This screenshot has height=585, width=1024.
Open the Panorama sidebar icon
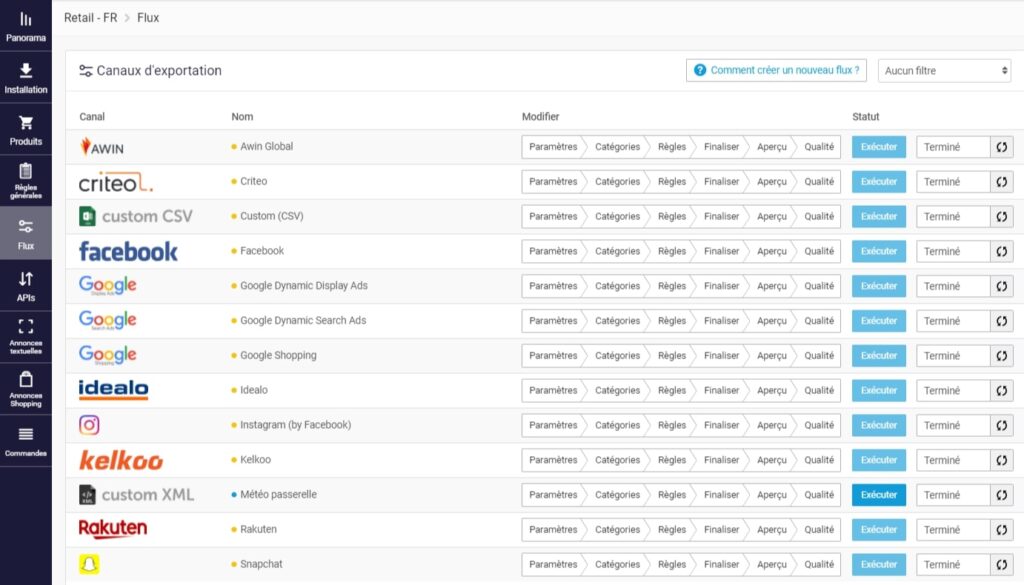25,20
